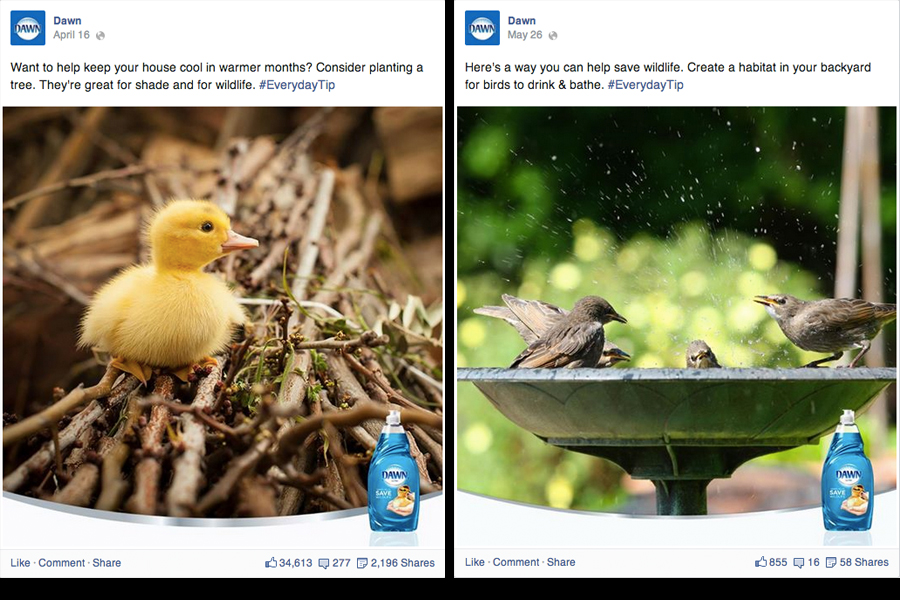
Task: Share the duckling post
Action: point(107,563)
